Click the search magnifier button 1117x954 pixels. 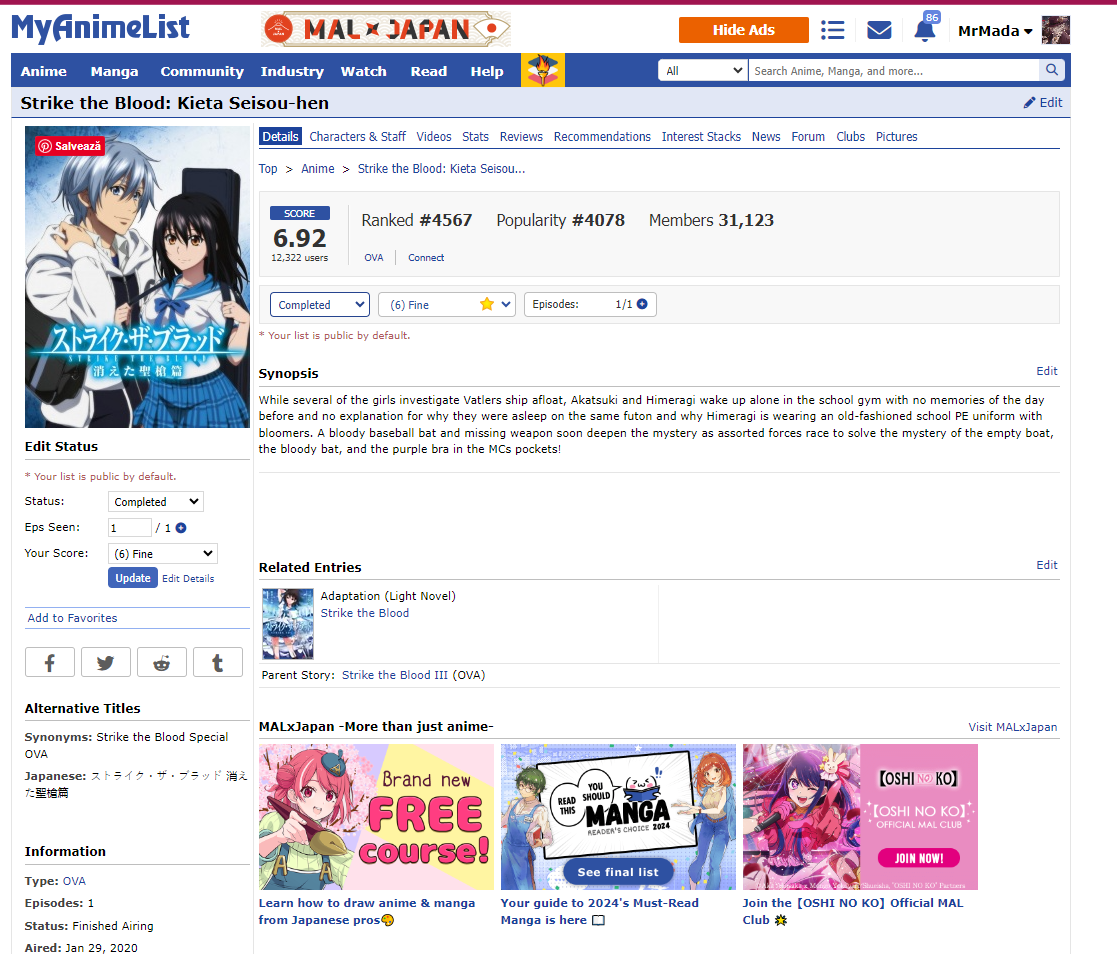click(1051, 70)
